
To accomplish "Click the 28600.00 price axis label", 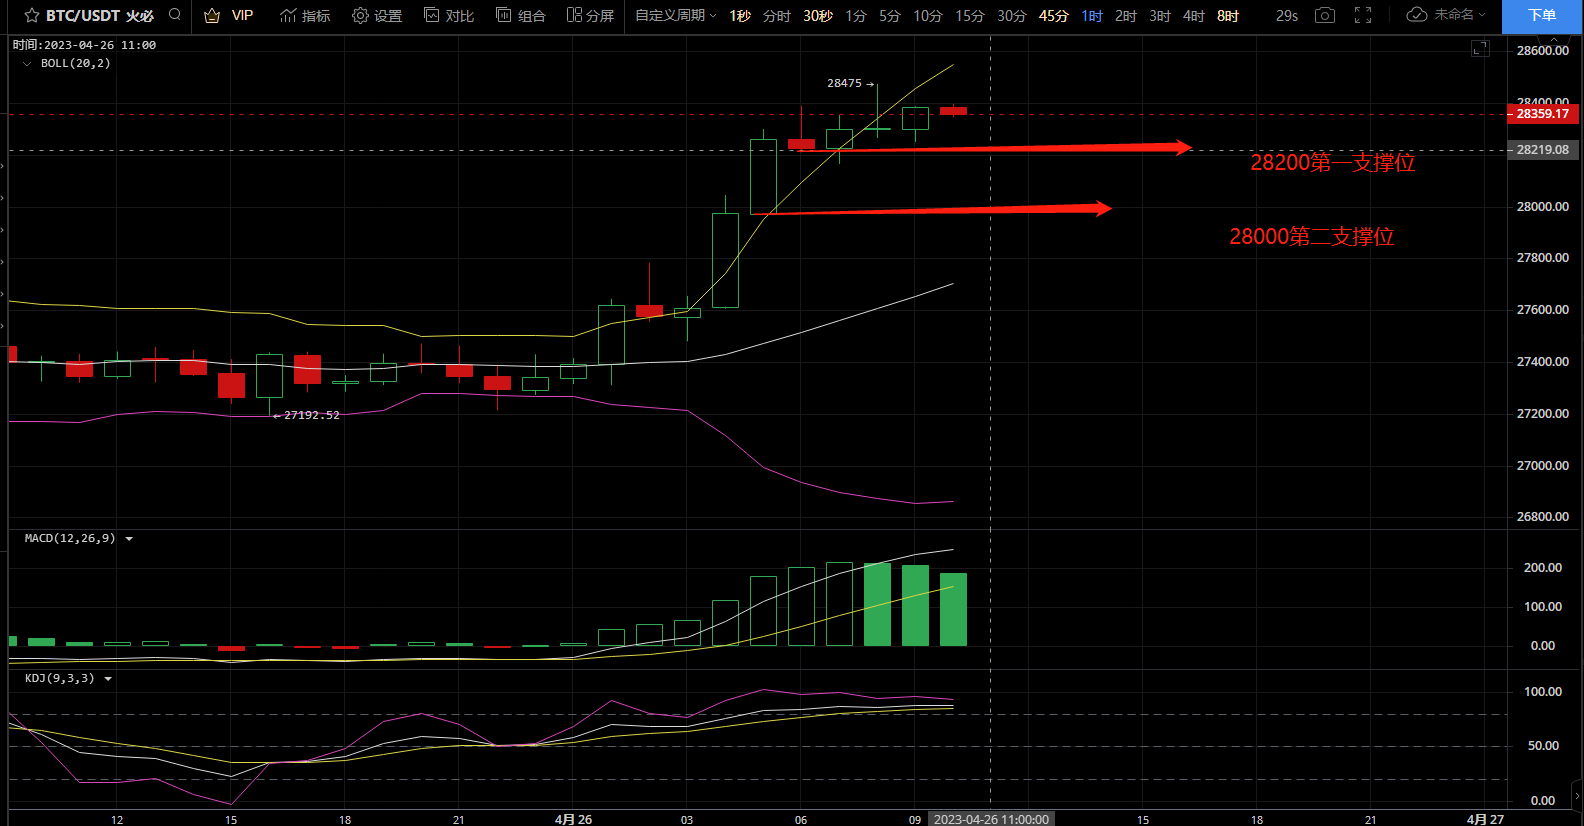I will pyautogui.click(x=1543, y=51).
